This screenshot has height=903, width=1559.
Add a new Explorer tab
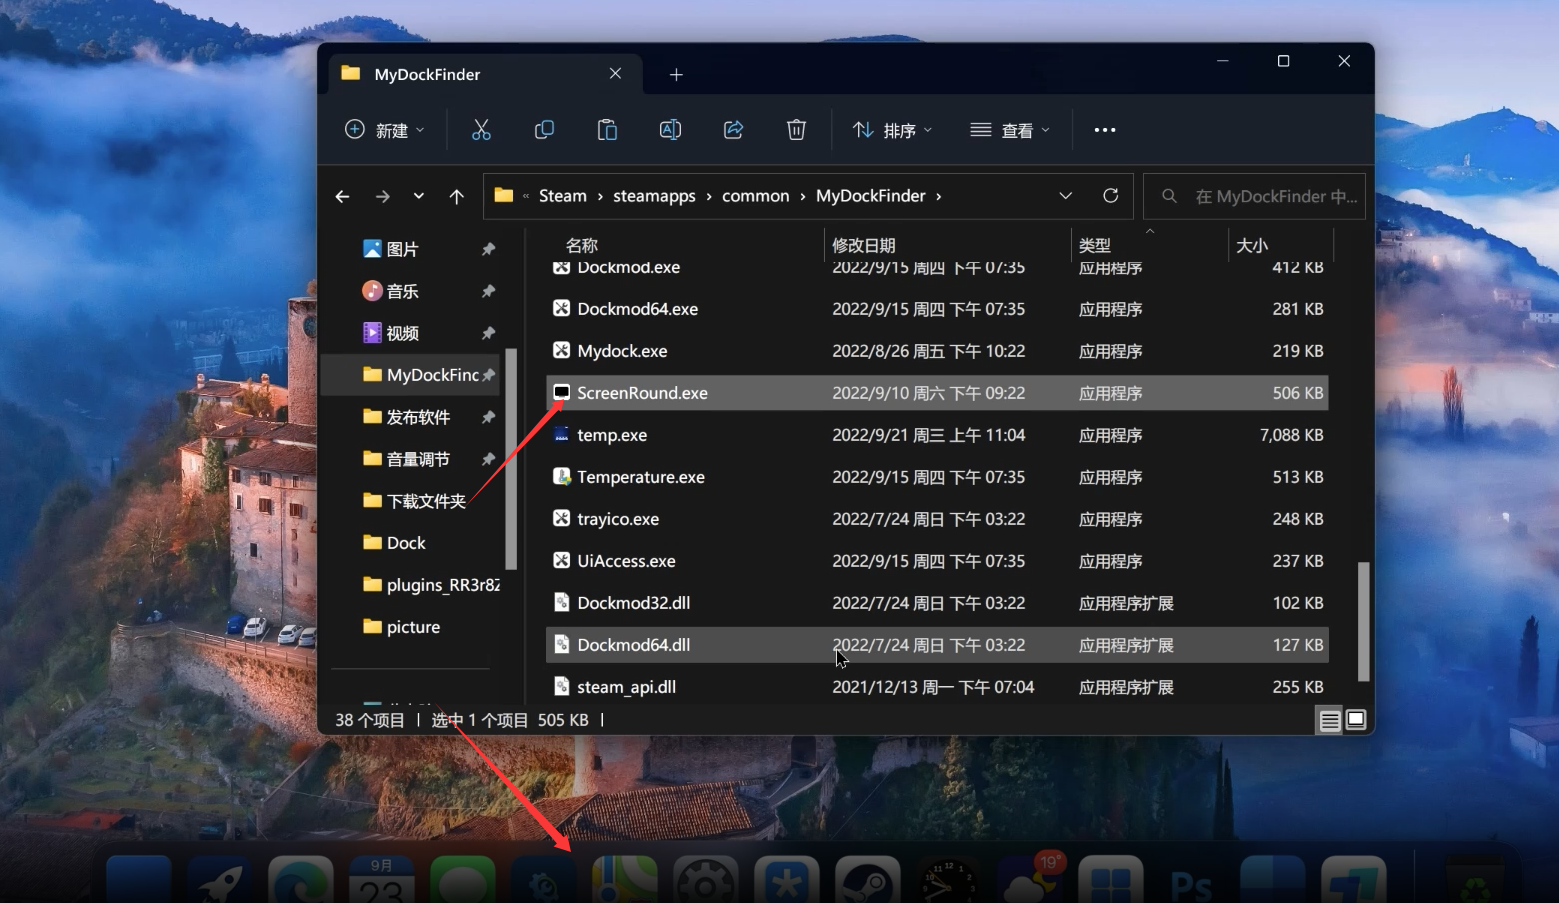tap(676, 75)
